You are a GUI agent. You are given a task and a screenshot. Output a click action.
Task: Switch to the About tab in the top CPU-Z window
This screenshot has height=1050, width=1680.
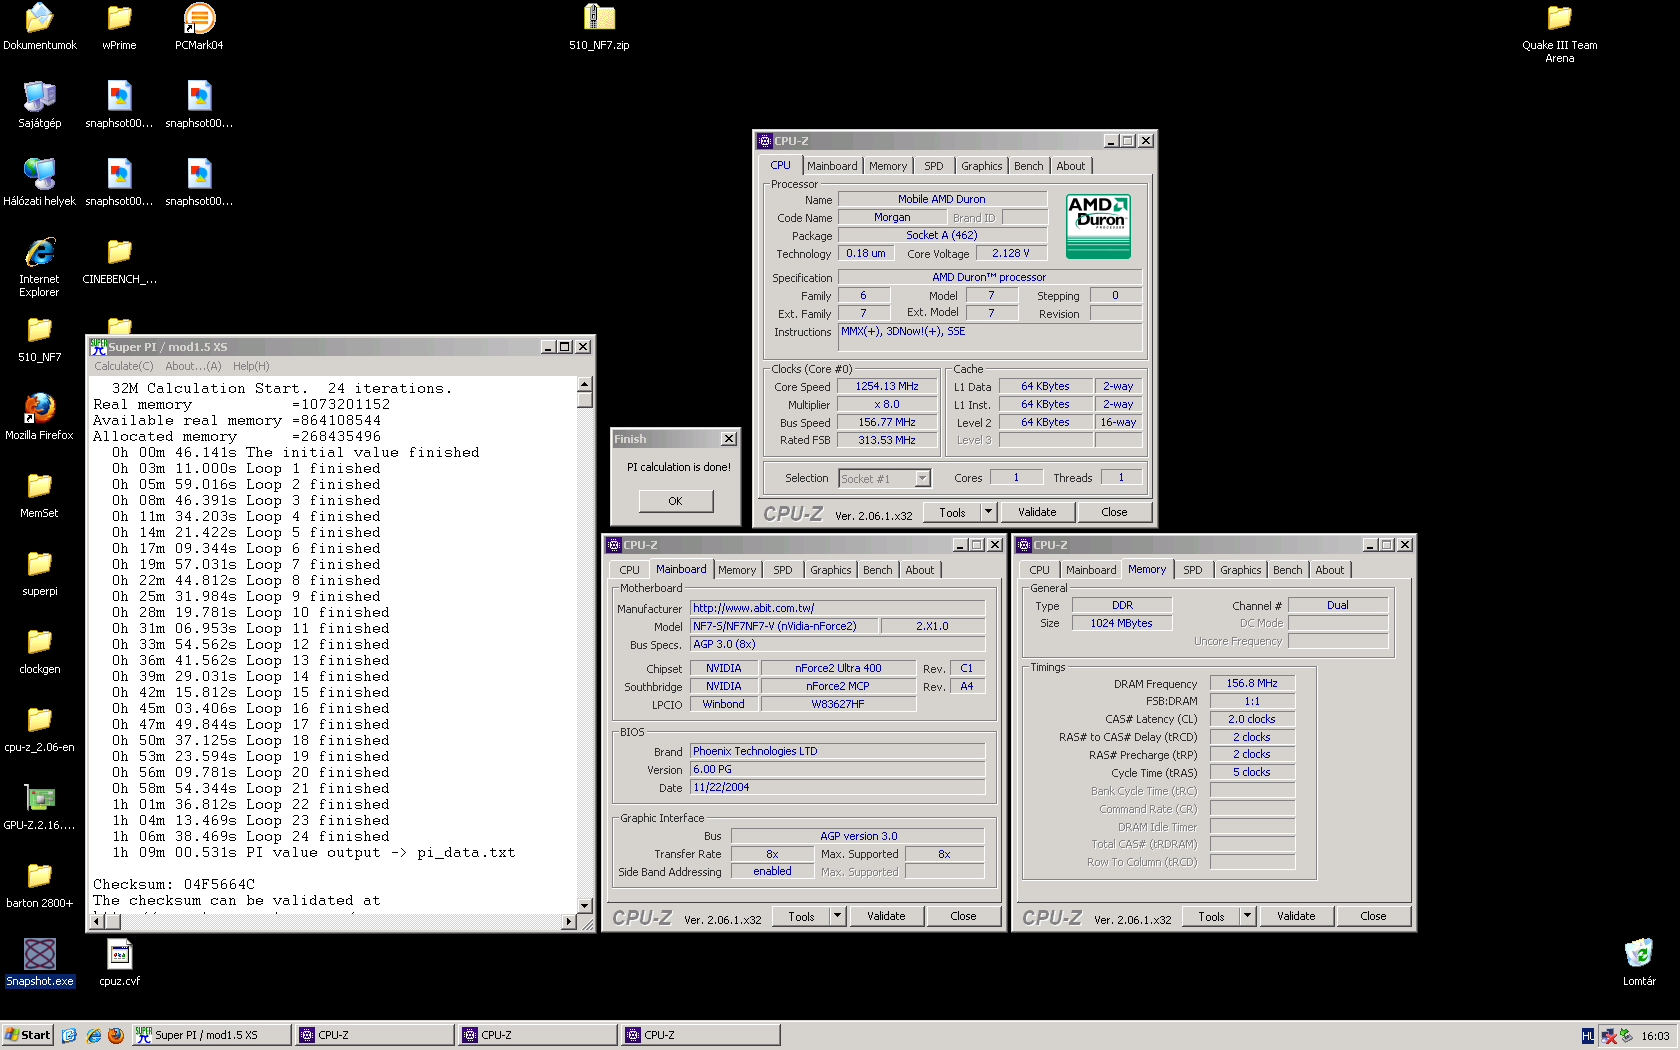[1071, 166]
